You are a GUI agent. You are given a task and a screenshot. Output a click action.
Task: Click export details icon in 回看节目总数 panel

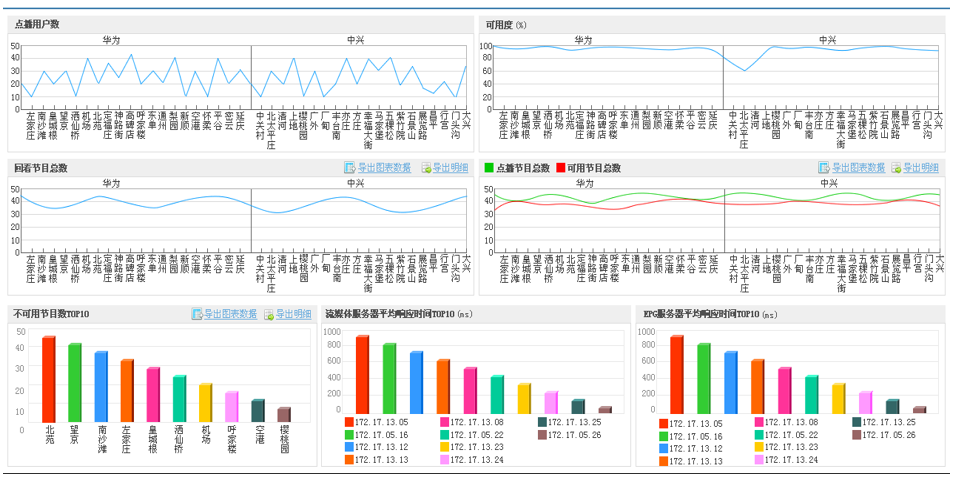[426, 168]
